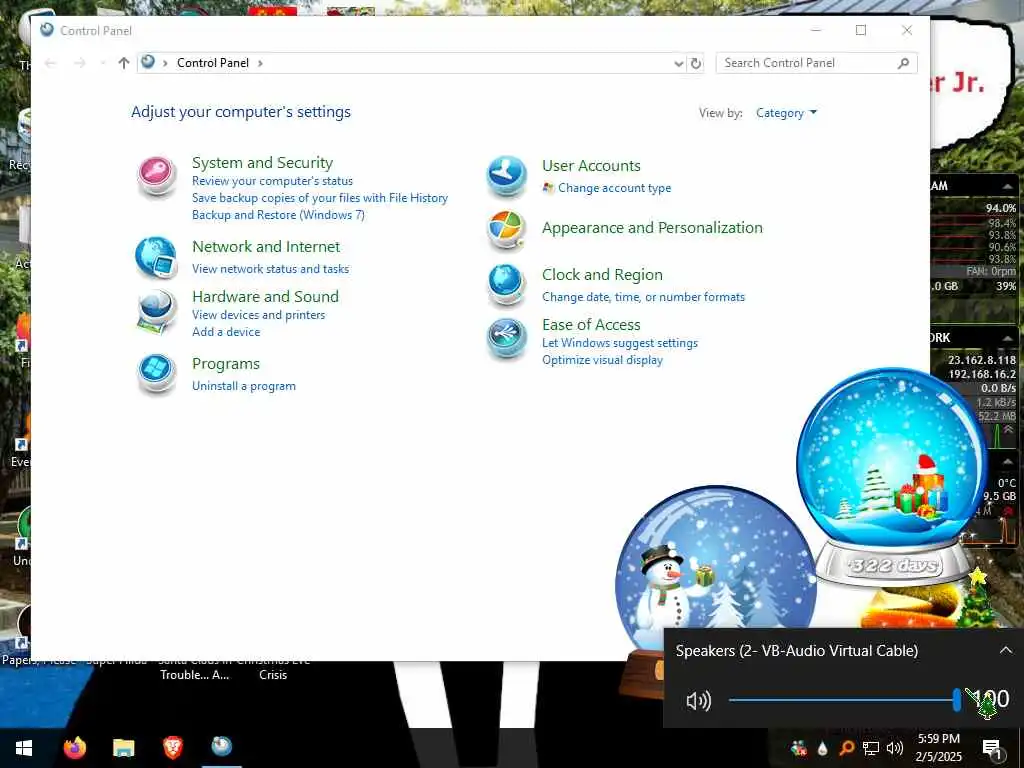The height and width of the screenshot is (768, 1024).
Task: Click the Control Panel breadcrumb in the address bar
Action: click(213, 63)
